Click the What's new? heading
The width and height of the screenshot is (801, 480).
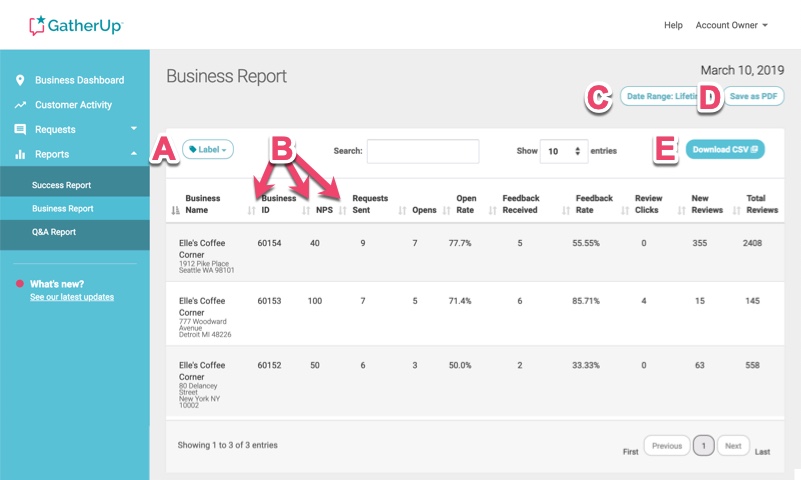(57, 284)
